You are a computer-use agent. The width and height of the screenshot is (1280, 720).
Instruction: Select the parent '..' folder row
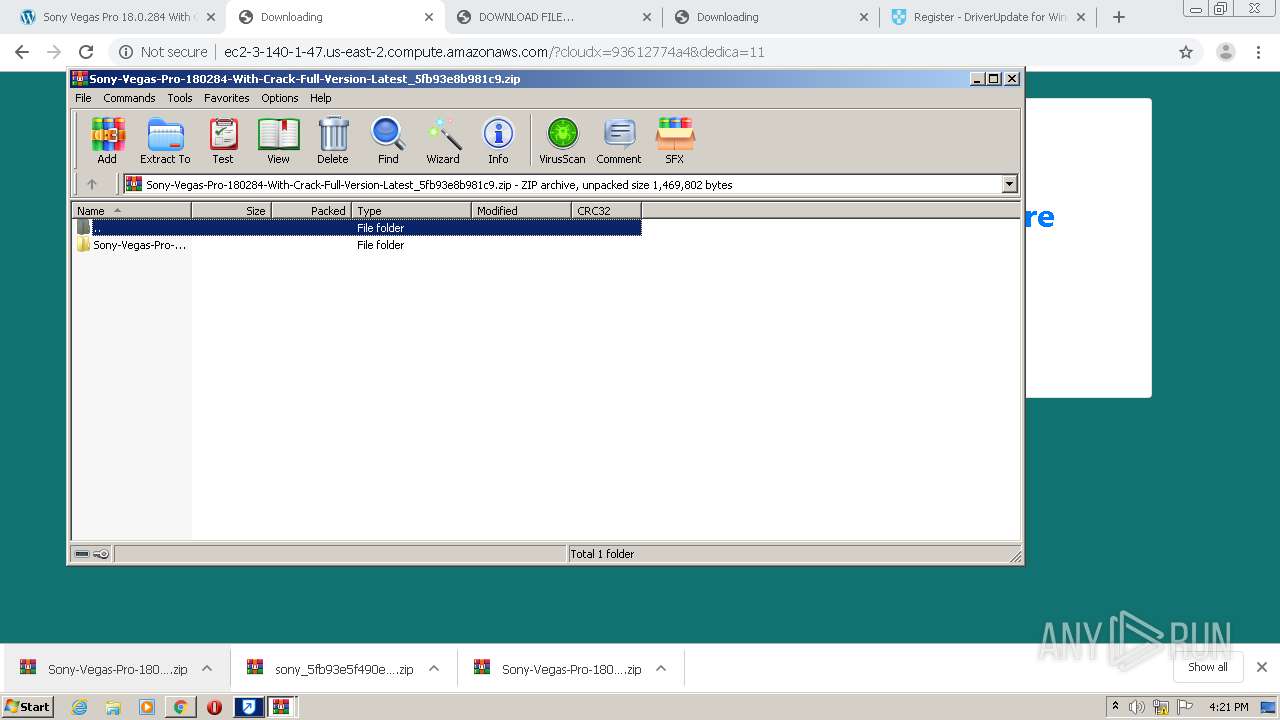[x=357, y=227]
